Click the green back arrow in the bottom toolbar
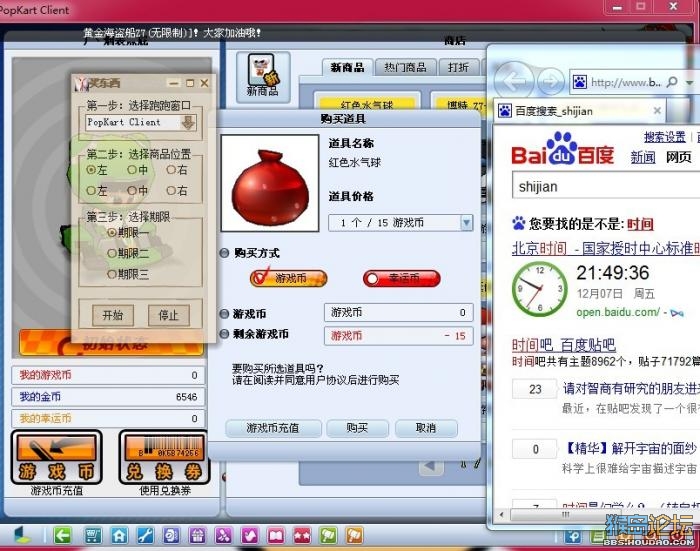The height and width of the screenshot is (551, 700). (x=62, y=535)
